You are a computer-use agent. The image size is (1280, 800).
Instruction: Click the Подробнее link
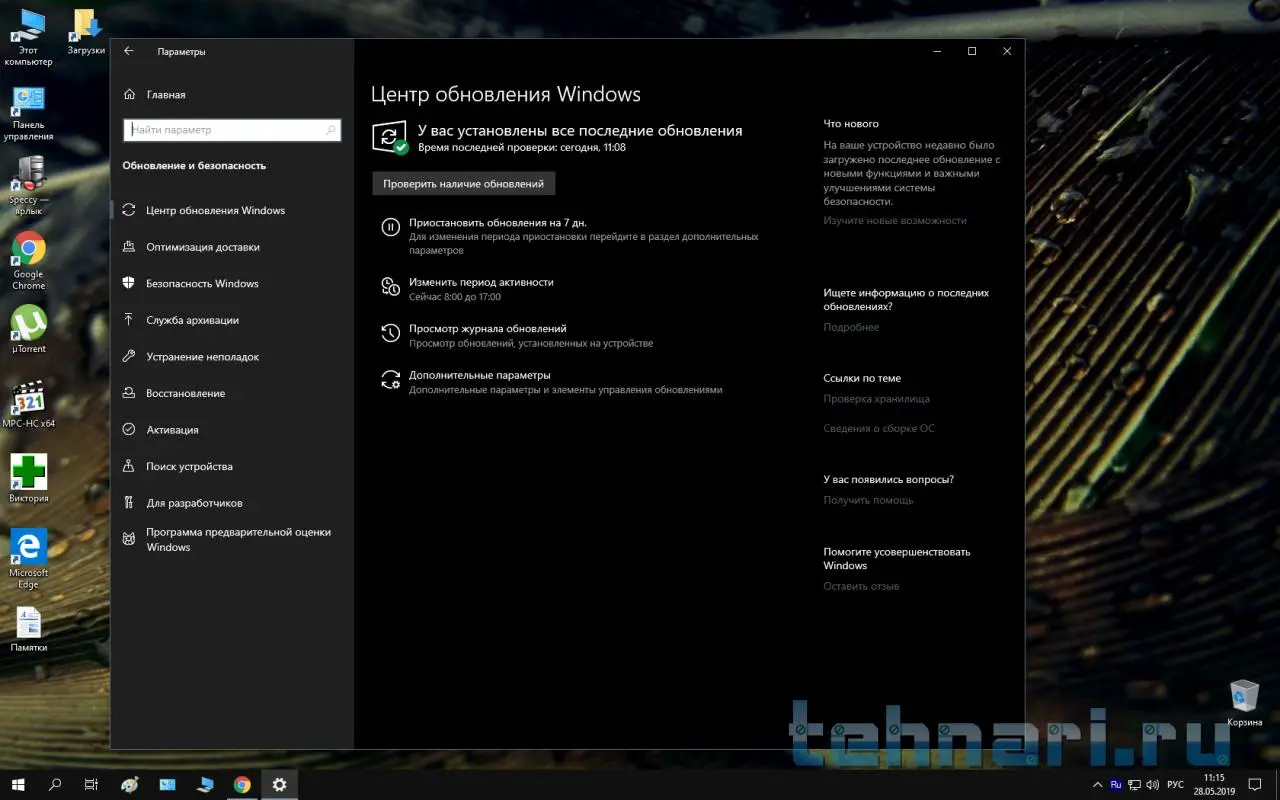pos(851,327)
